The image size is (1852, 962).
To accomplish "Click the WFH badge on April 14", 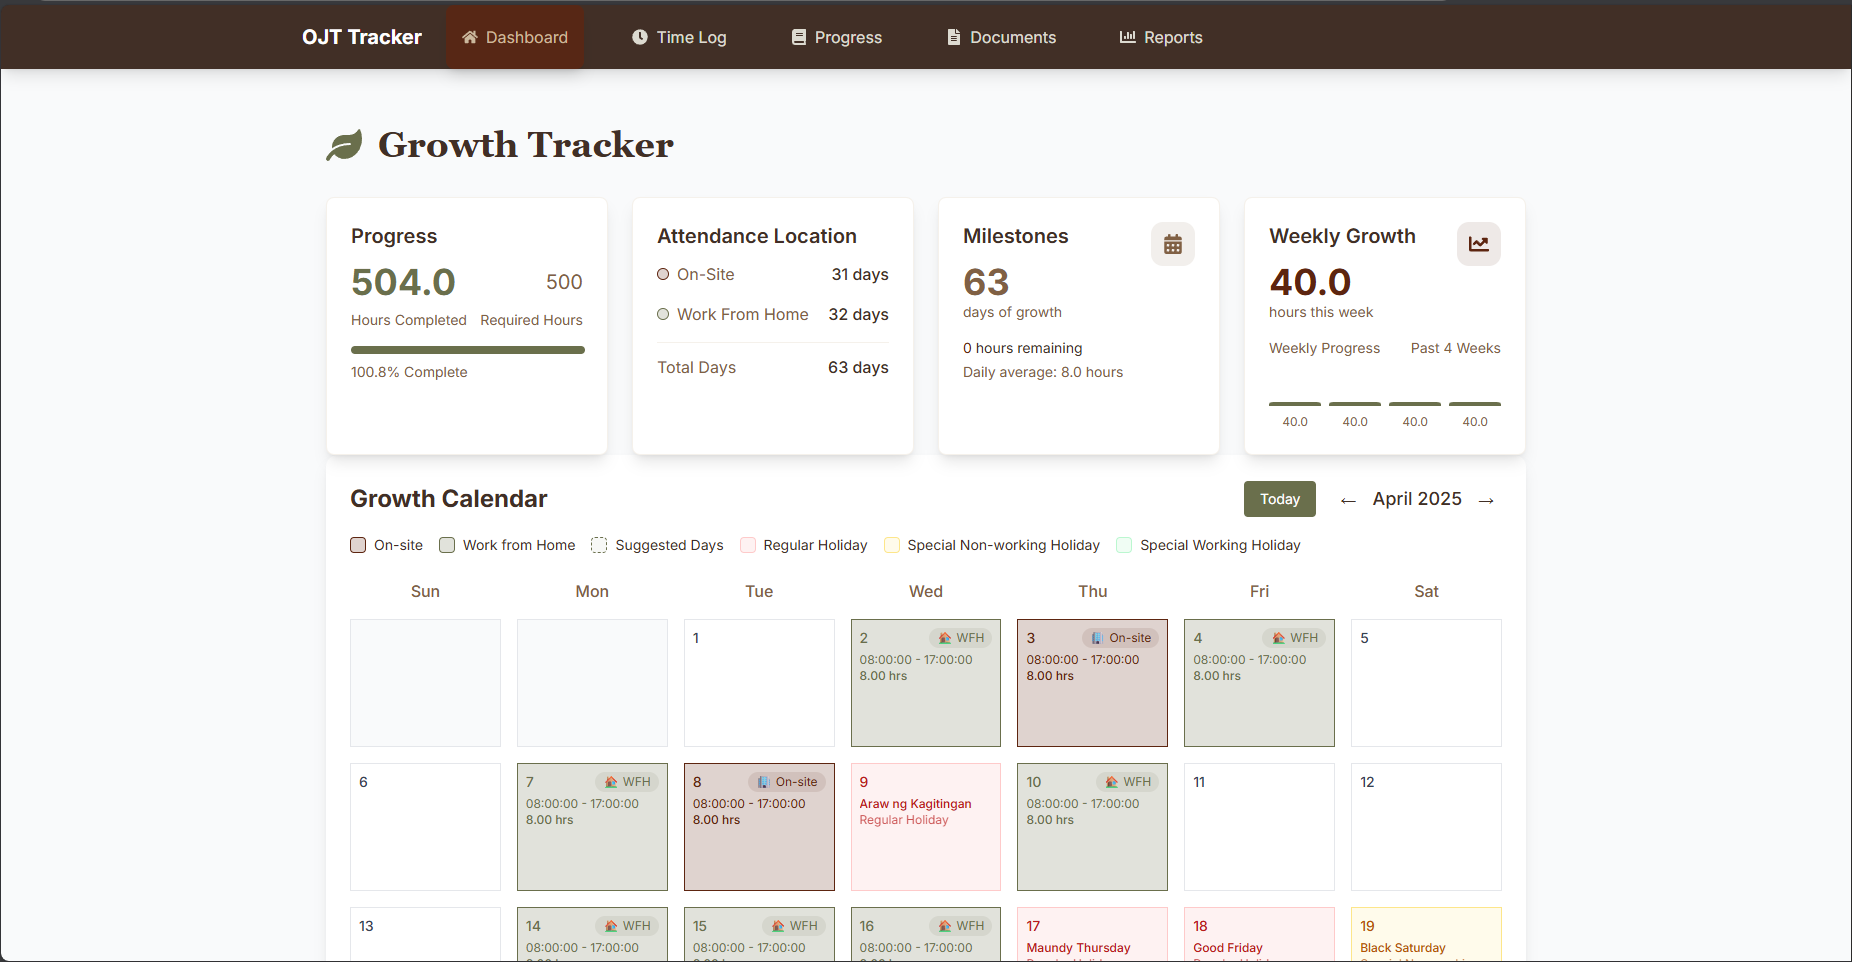I will click(627, 926).
